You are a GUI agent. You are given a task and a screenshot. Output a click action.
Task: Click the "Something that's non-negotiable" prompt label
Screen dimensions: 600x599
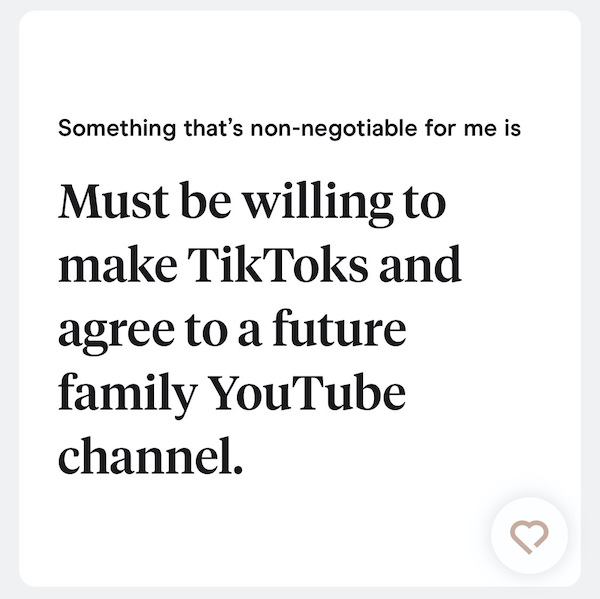pos(289,129)
